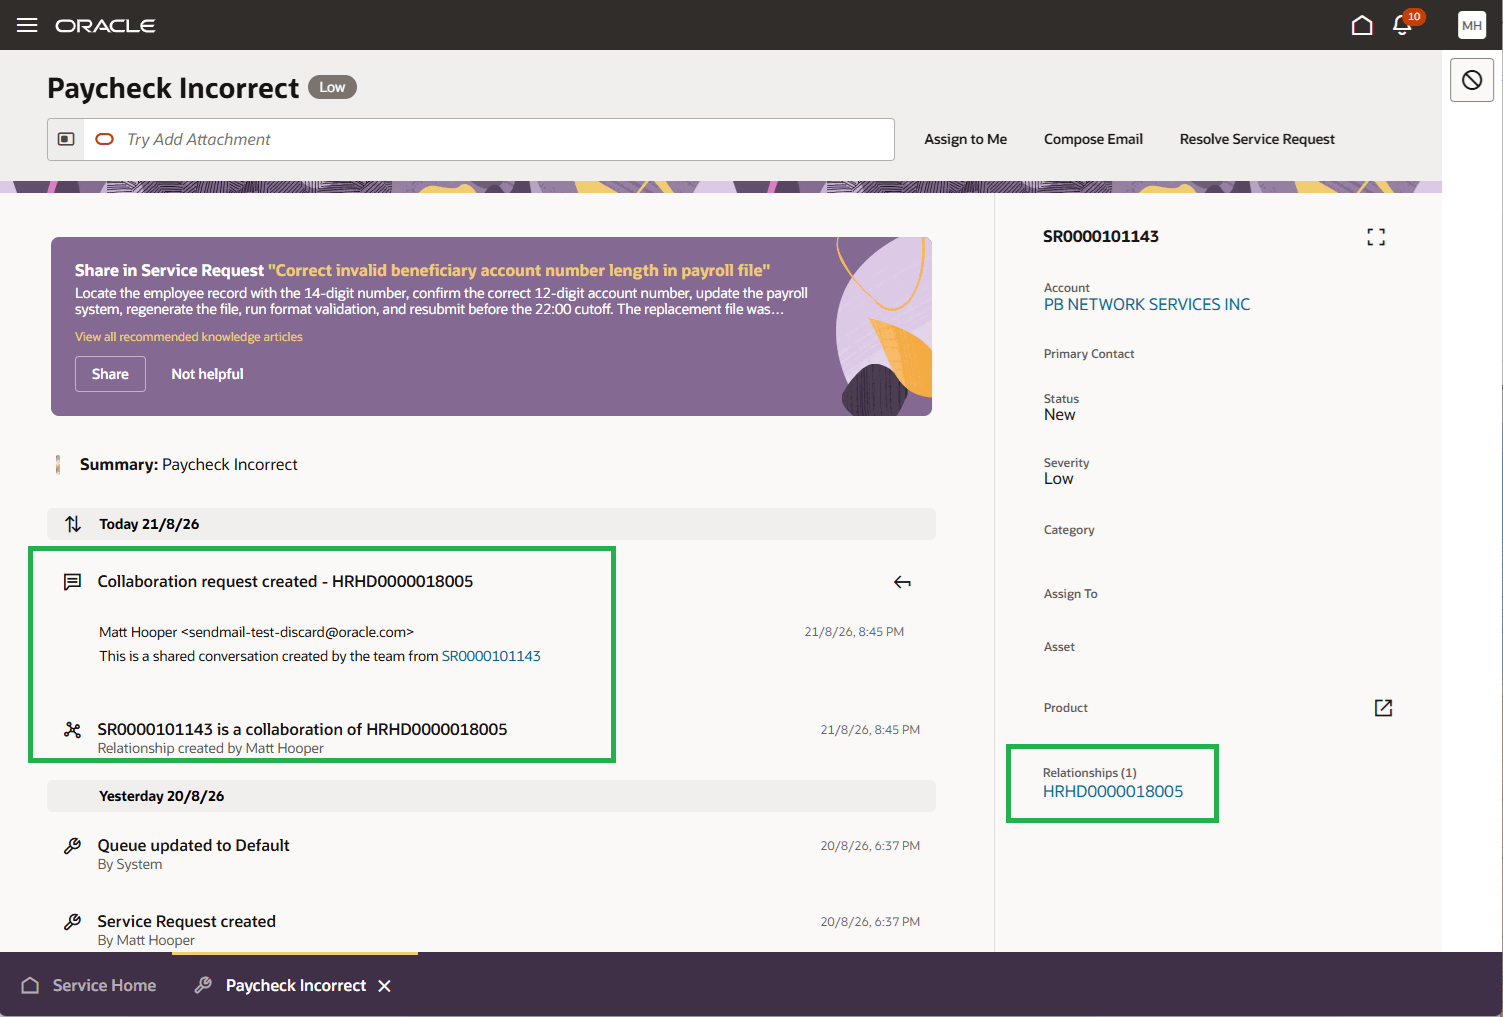Screen dimensions: 1503x1017
Task: Click the Primary Contact field
Action: 1089,354
